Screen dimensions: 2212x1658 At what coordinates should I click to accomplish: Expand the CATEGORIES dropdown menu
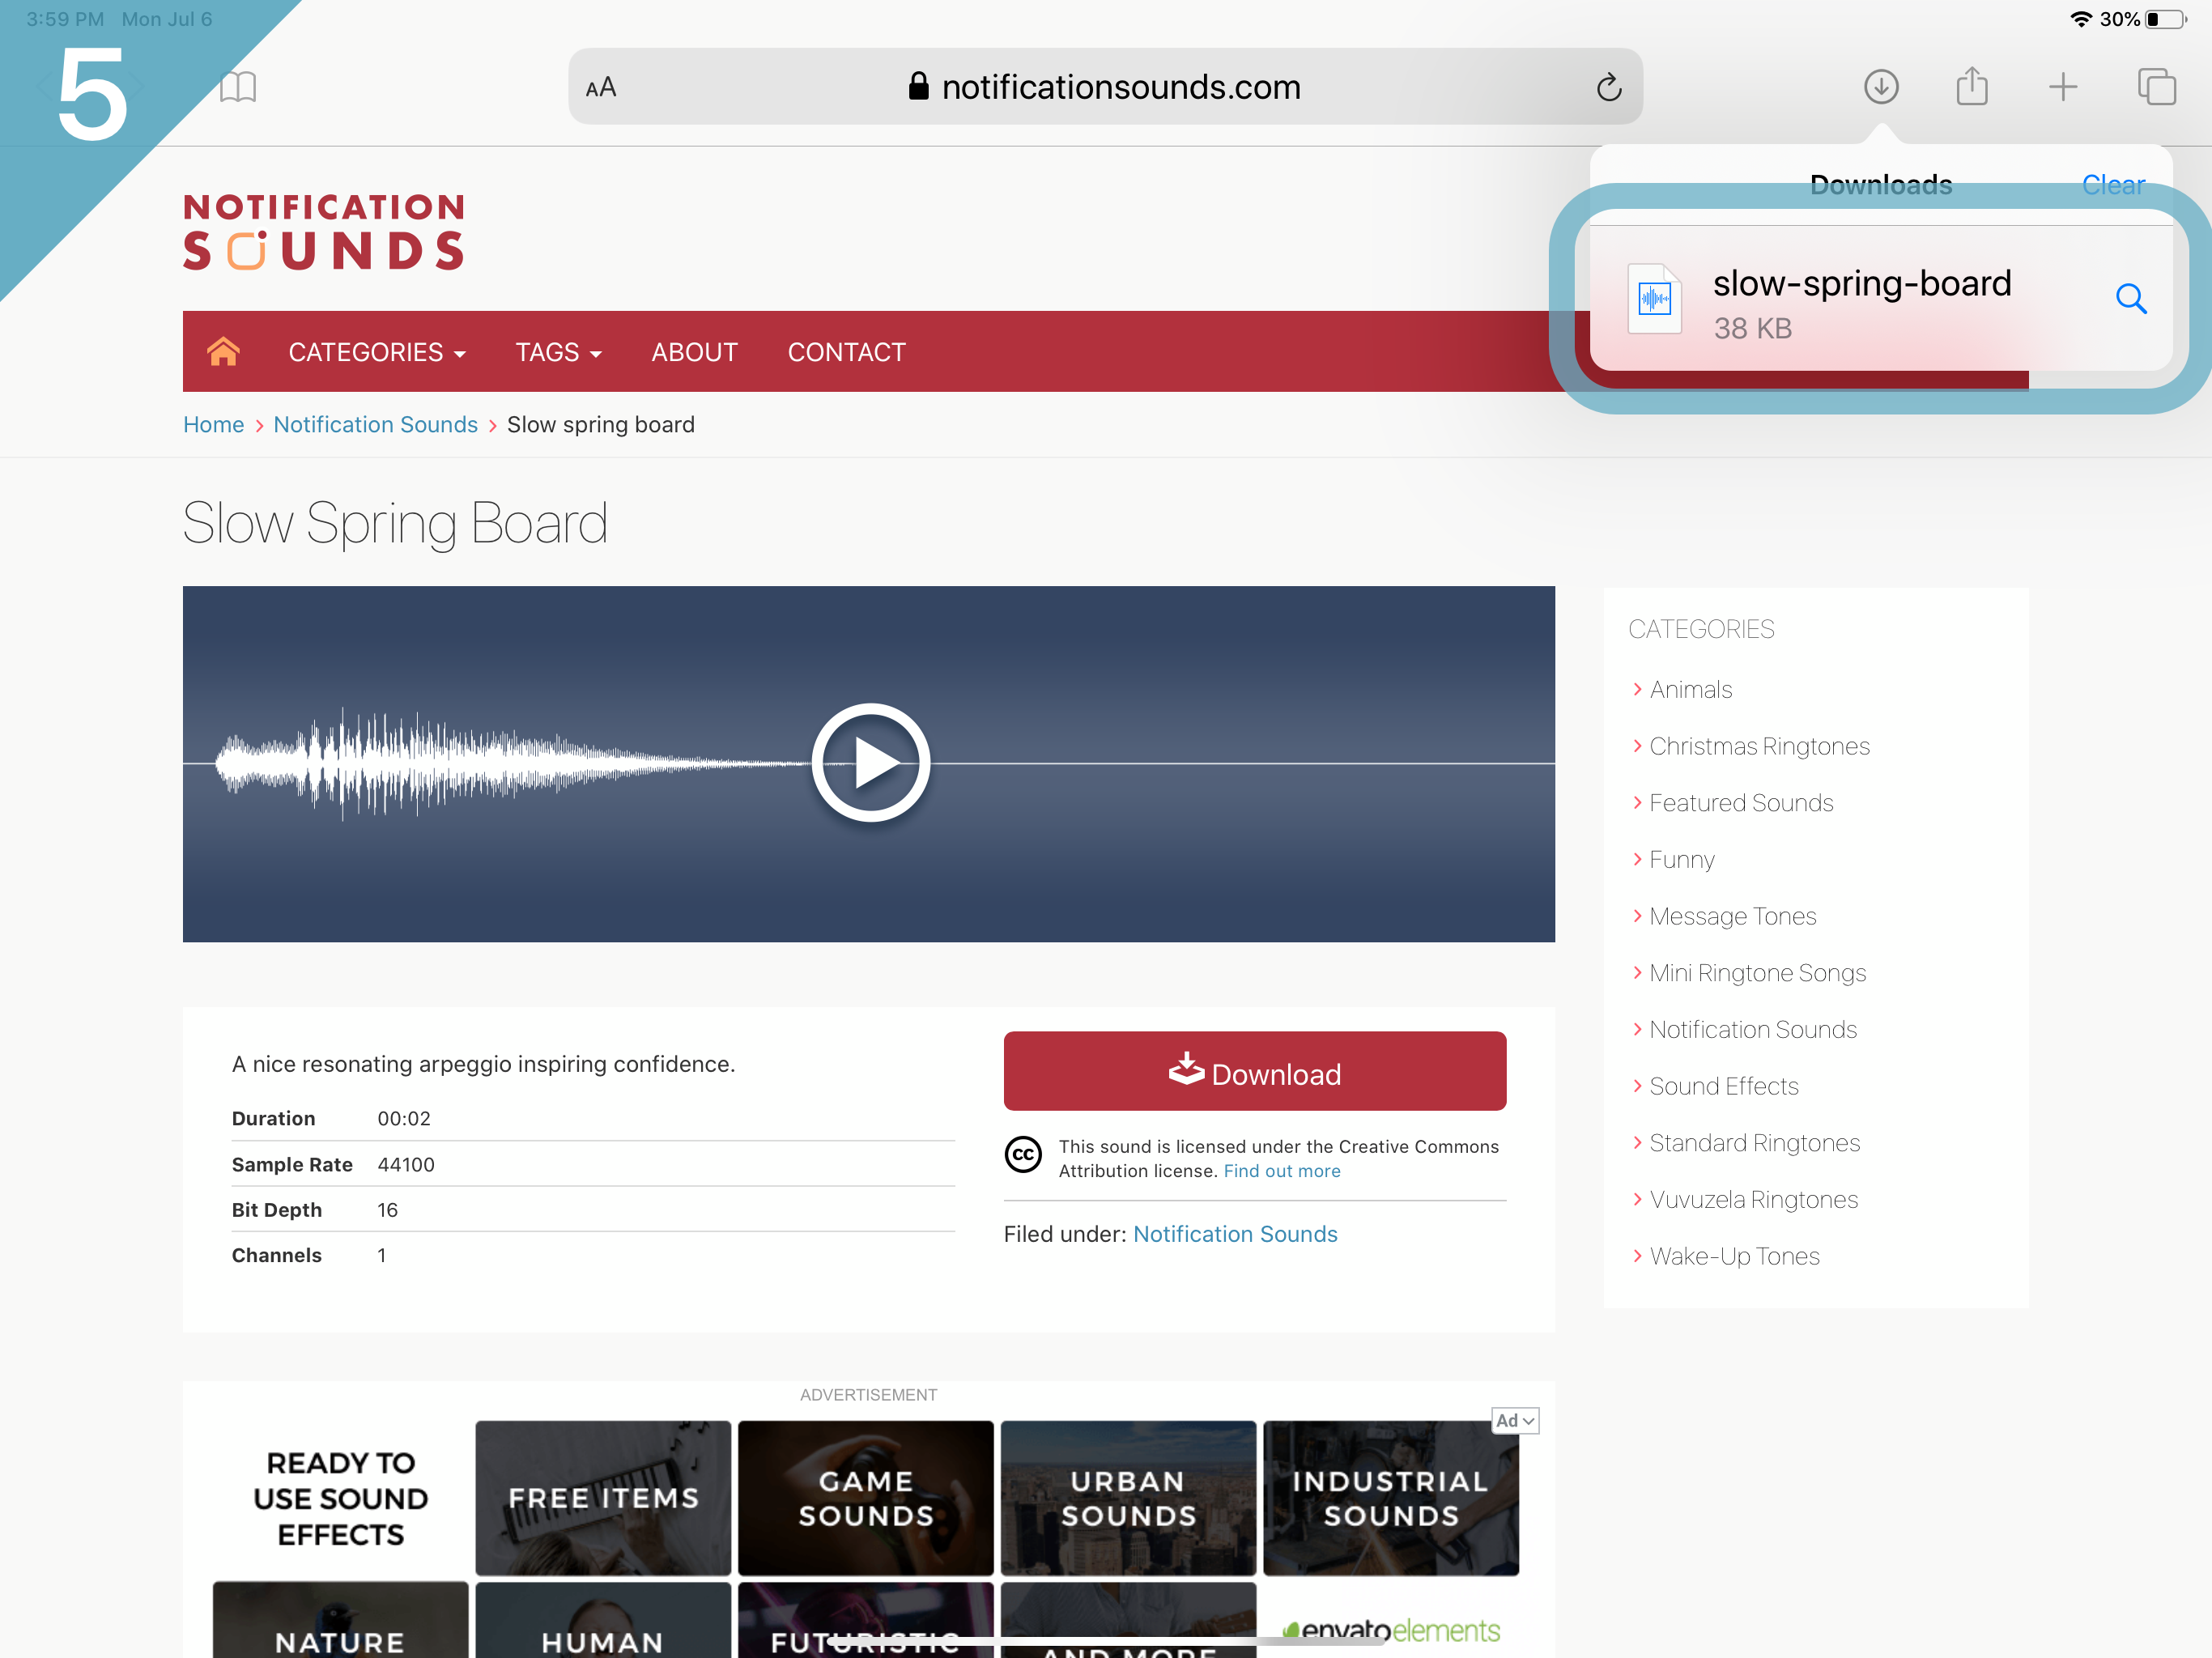pyautogui.click(x=376, y=352)
